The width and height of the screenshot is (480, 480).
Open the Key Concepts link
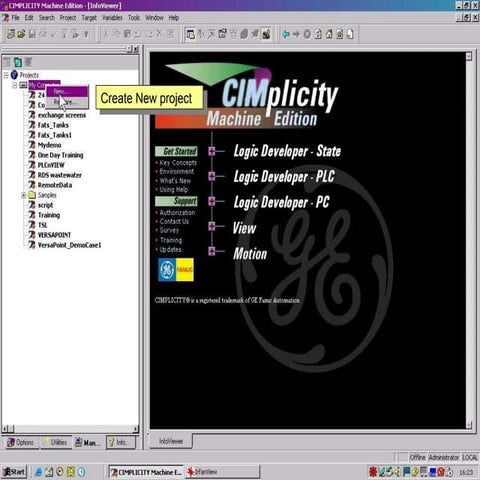[x=178, y=163]
